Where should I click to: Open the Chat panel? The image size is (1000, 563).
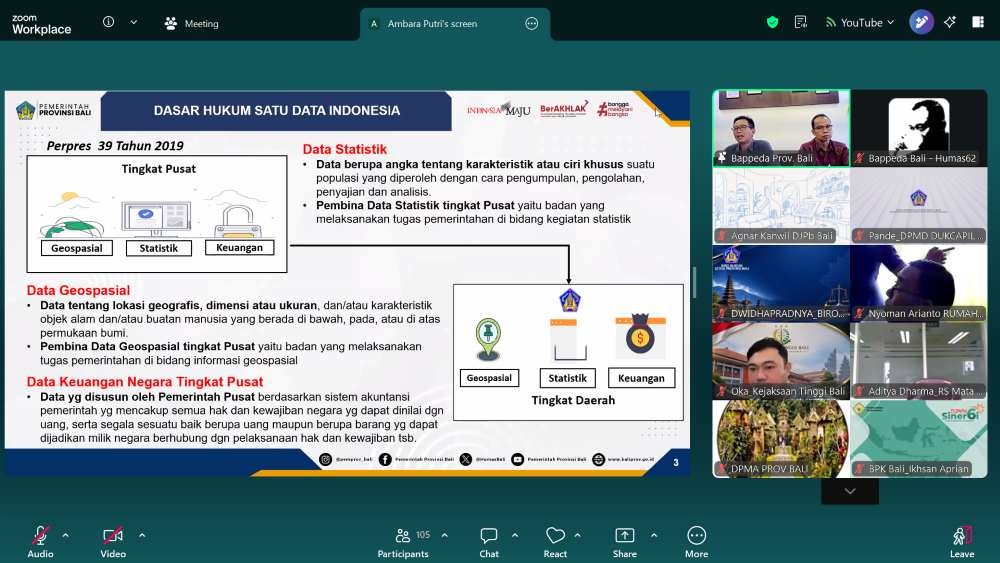[489, 543]
